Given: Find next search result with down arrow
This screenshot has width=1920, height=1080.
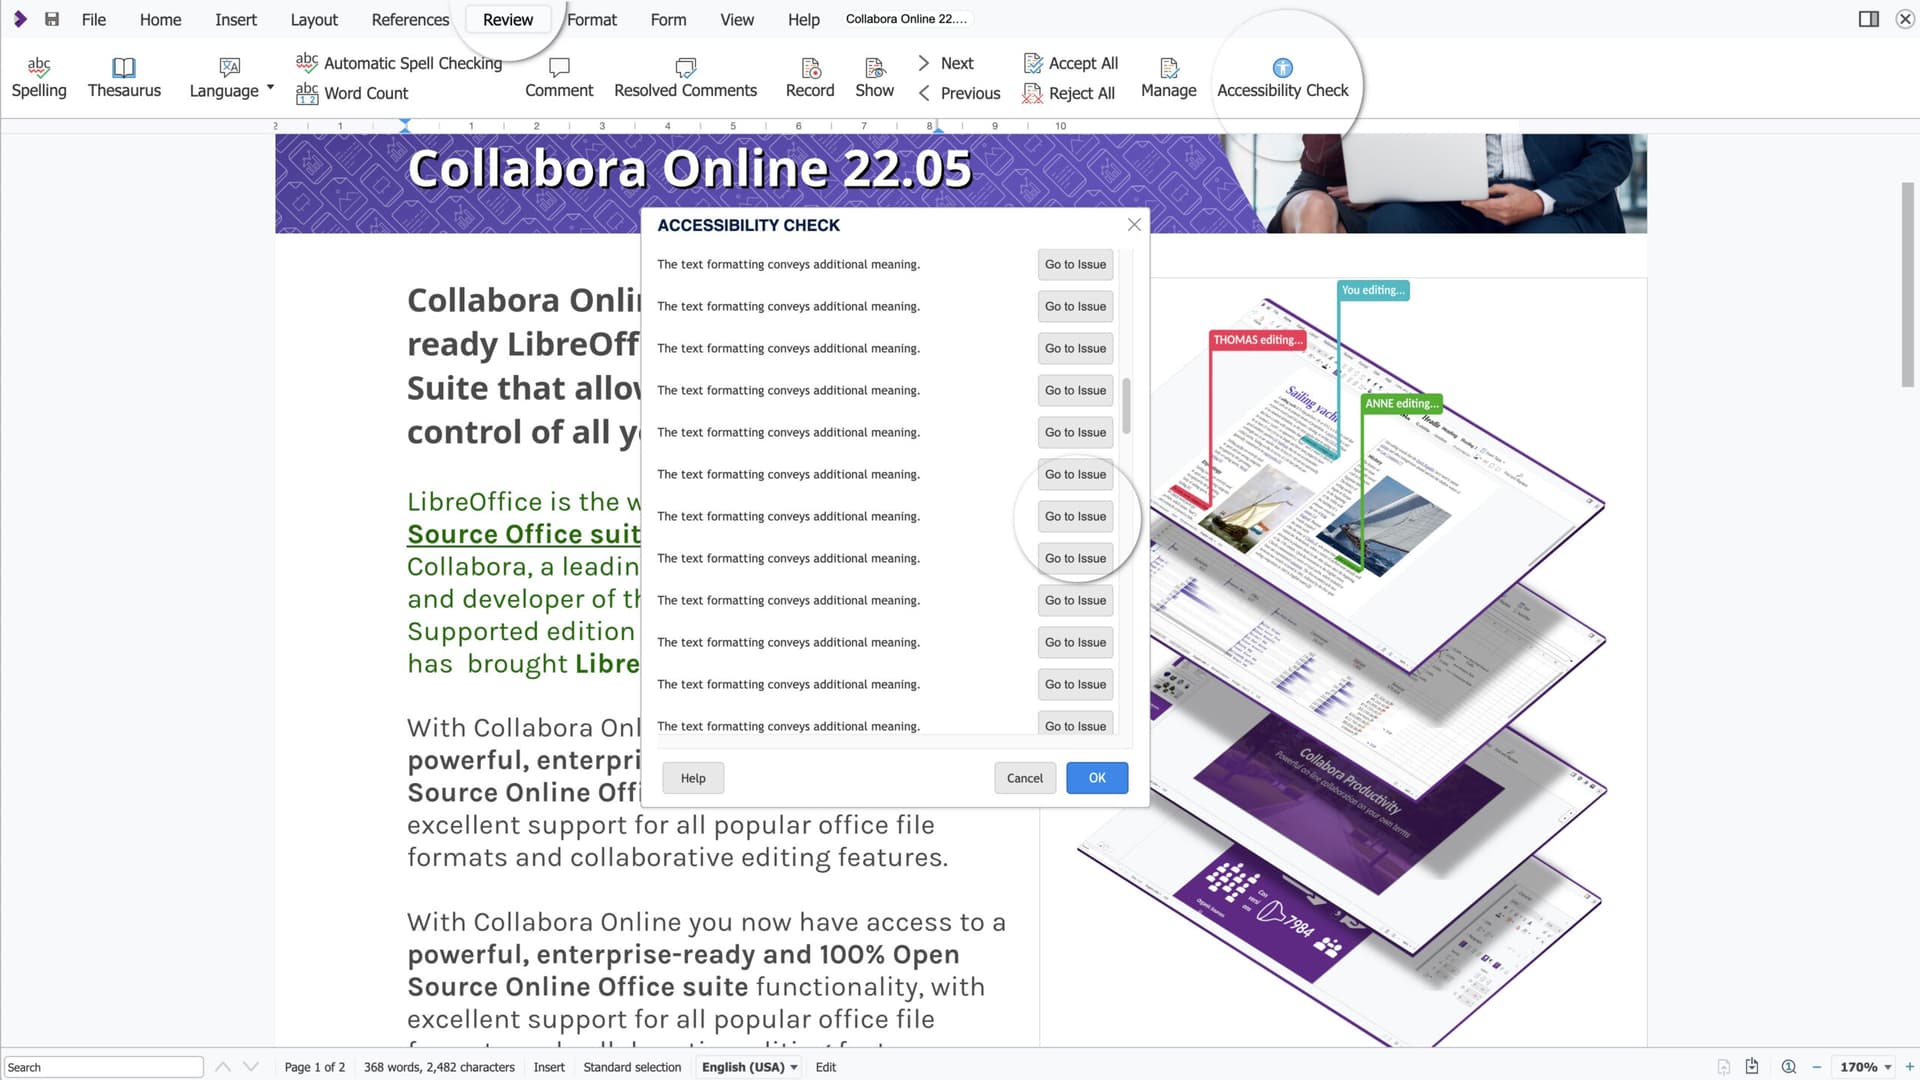Looking at the screenshot, I should pos(251,1067).
